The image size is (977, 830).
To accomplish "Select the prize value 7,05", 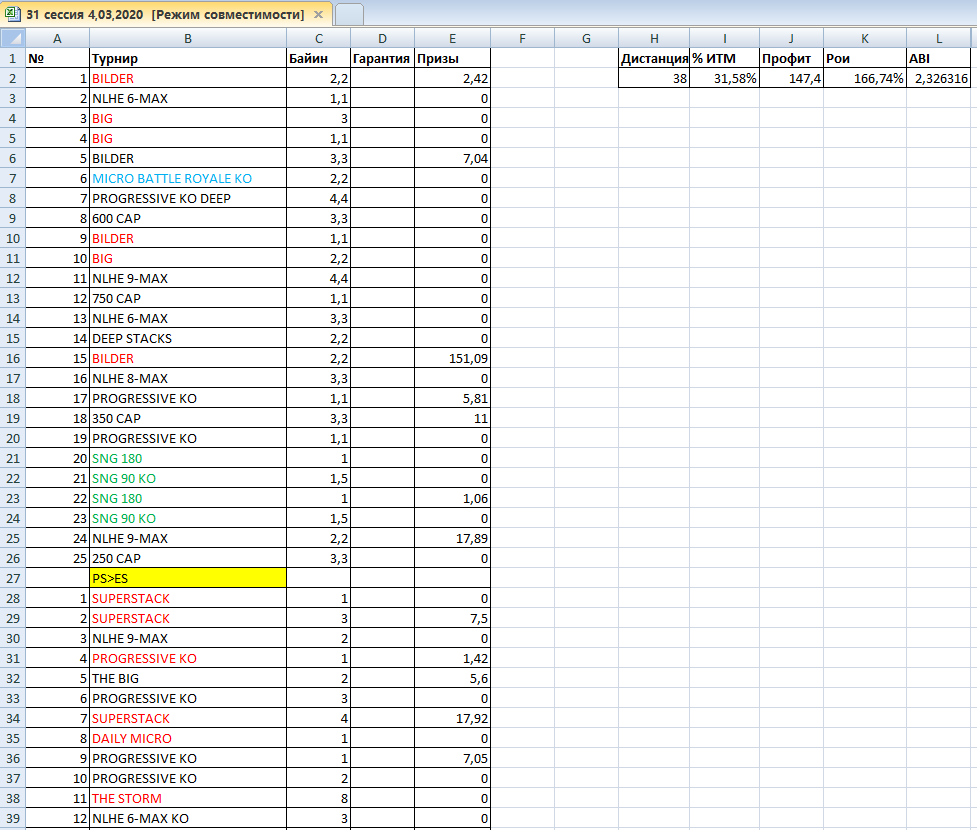I will click(x=452, y=758).
